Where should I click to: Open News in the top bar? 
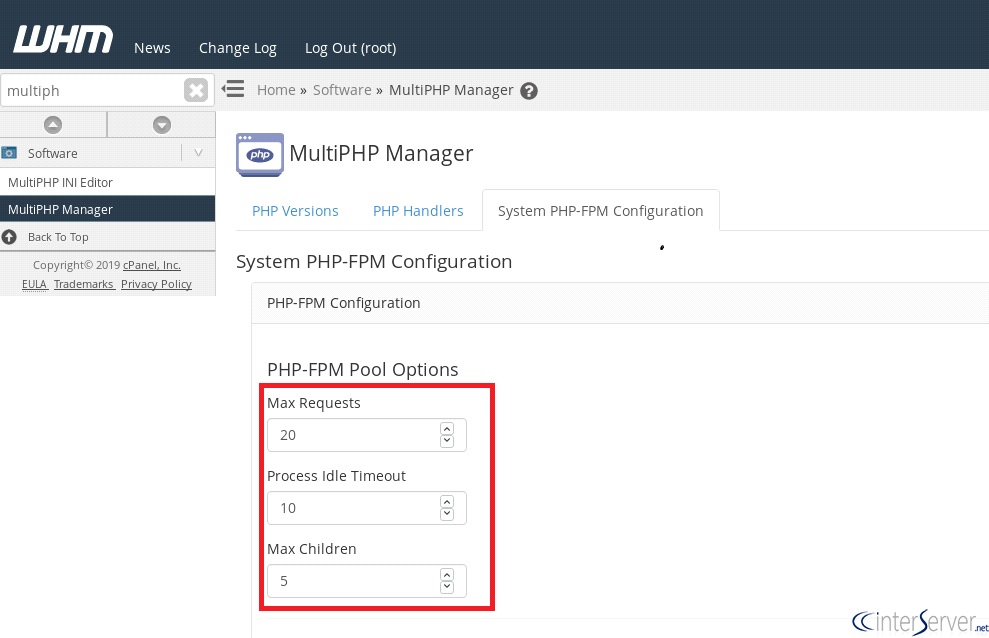click(152, 48)
